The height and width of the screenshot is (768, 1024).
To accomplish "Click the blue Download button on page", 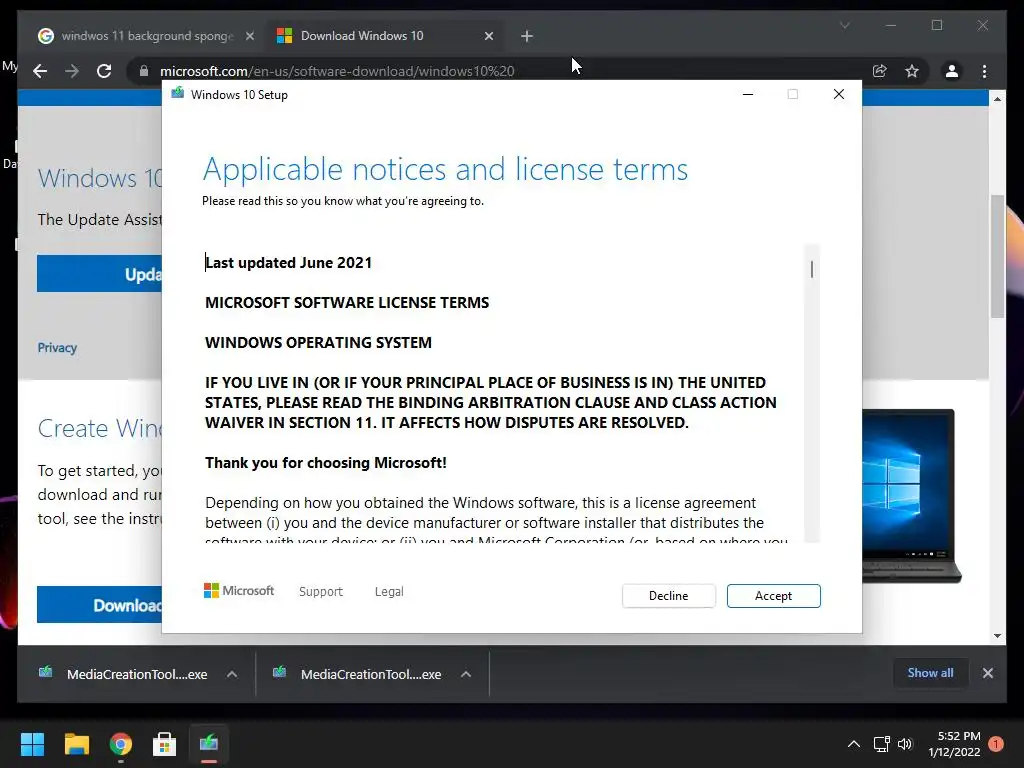I will tap(99, 605).
